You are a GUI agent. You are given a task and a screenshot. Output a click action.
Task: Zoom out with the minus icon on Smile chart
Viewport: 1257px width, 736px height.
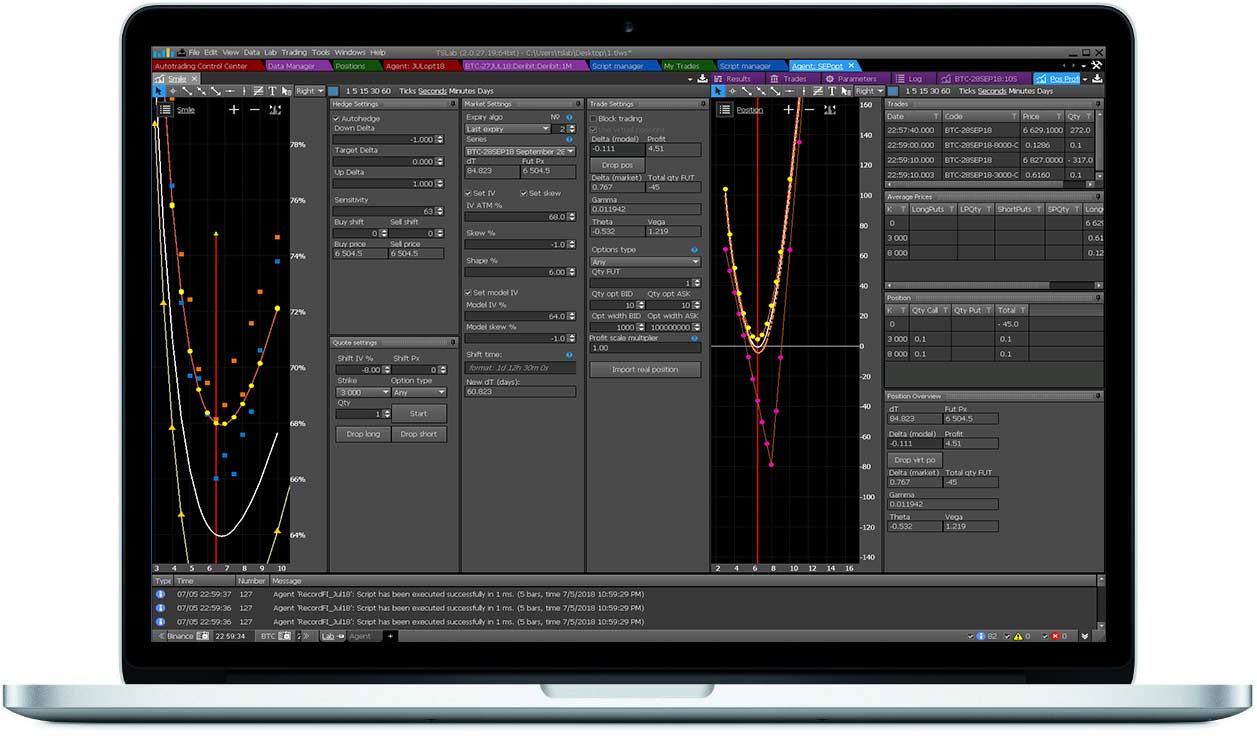coord(254,110)
